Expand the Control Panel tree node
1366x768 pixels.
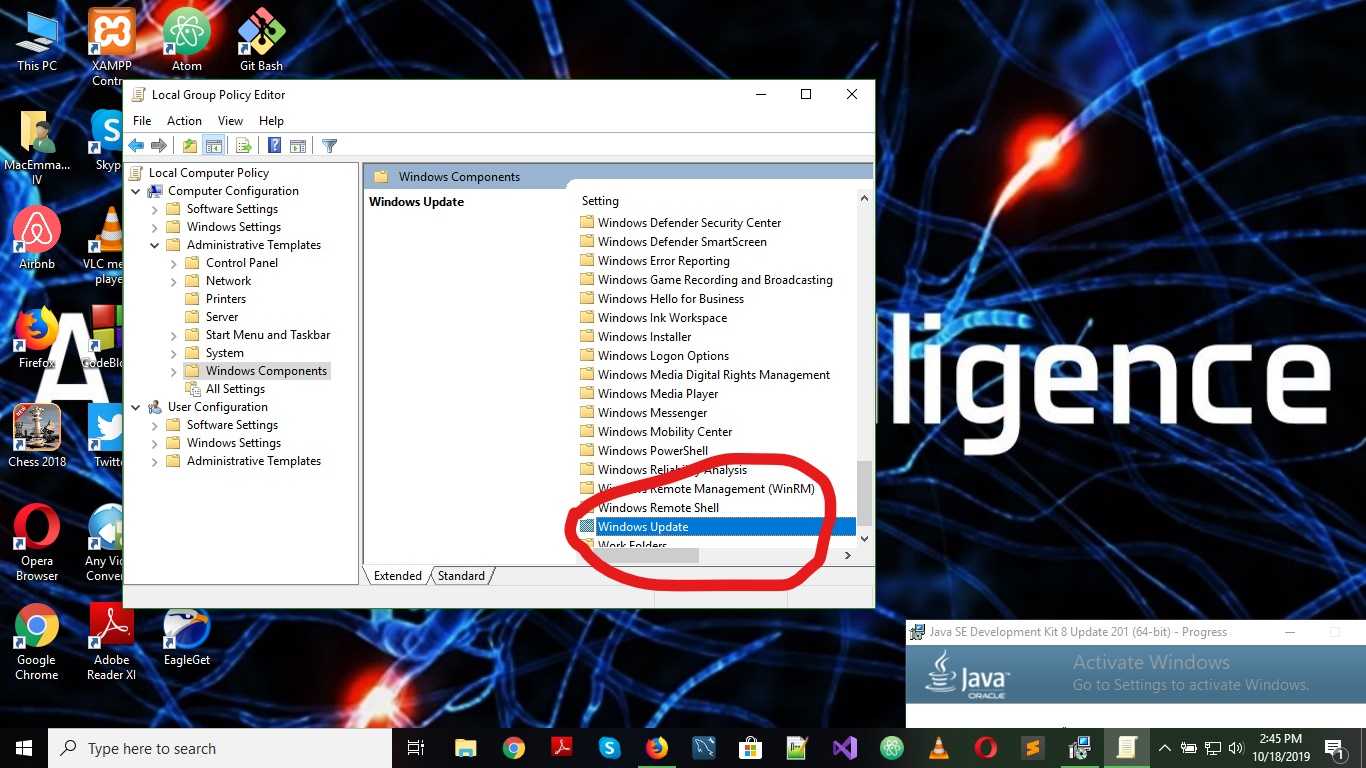(174, 263)
